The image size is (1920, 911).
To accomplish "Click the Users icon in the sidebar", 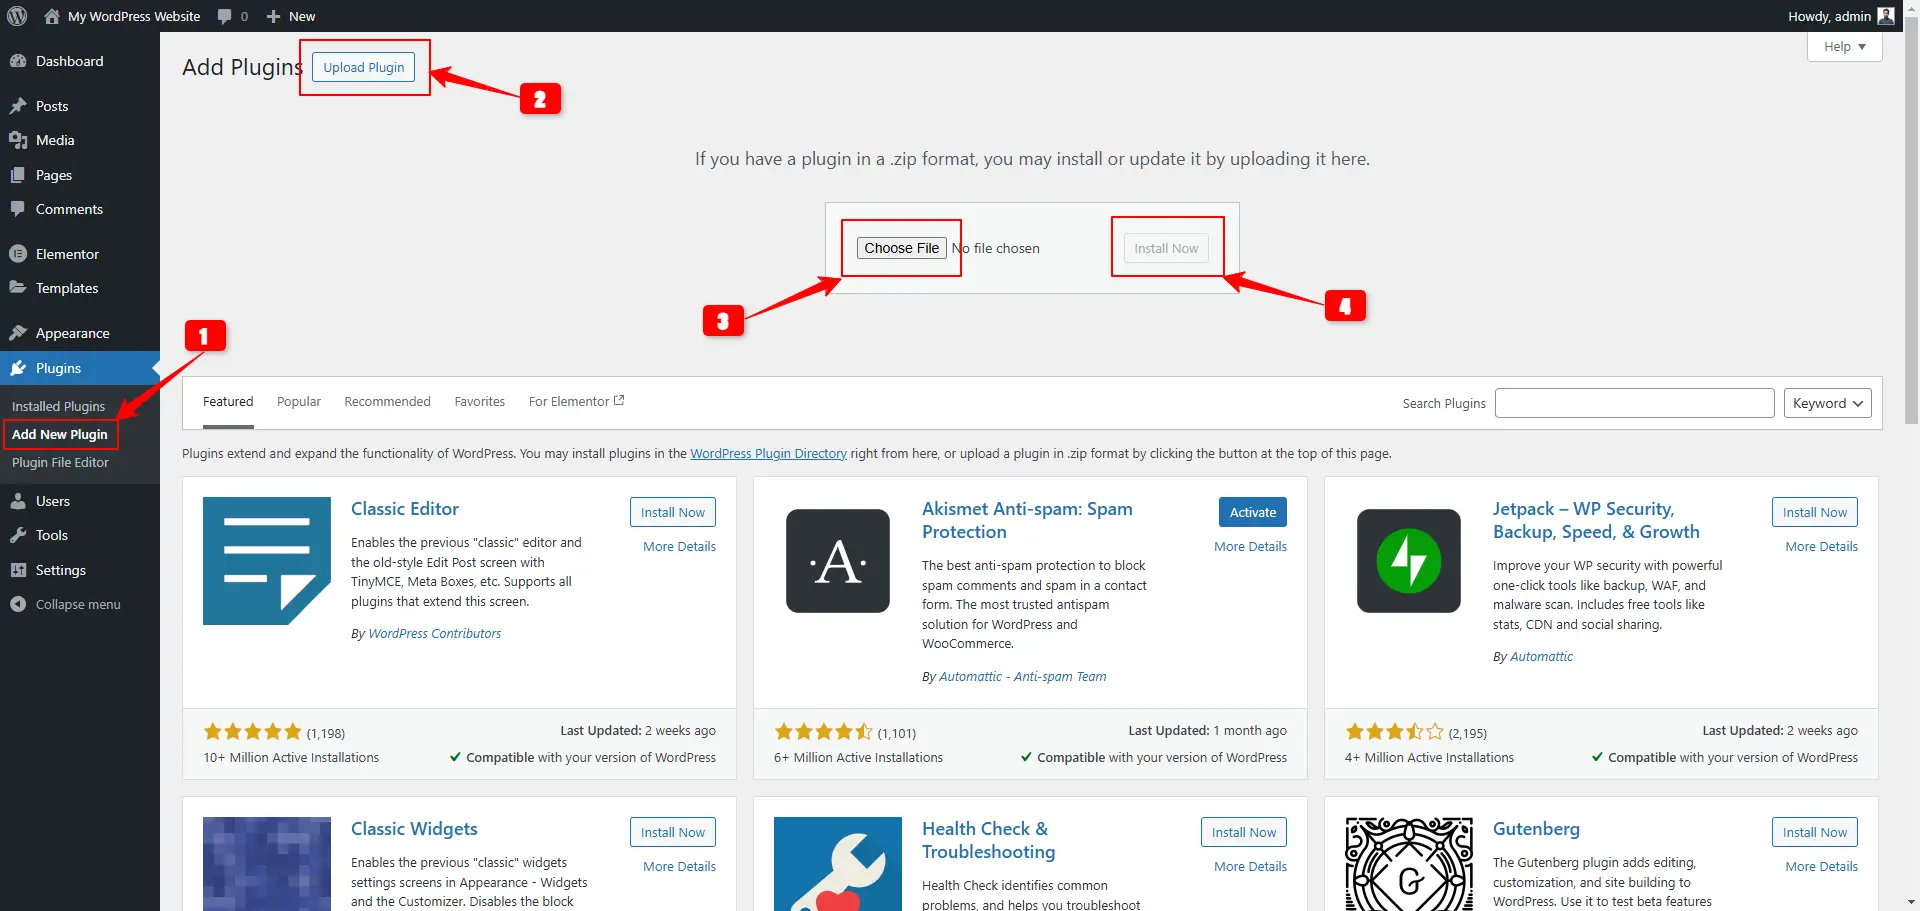I will [x=18, y=501].
